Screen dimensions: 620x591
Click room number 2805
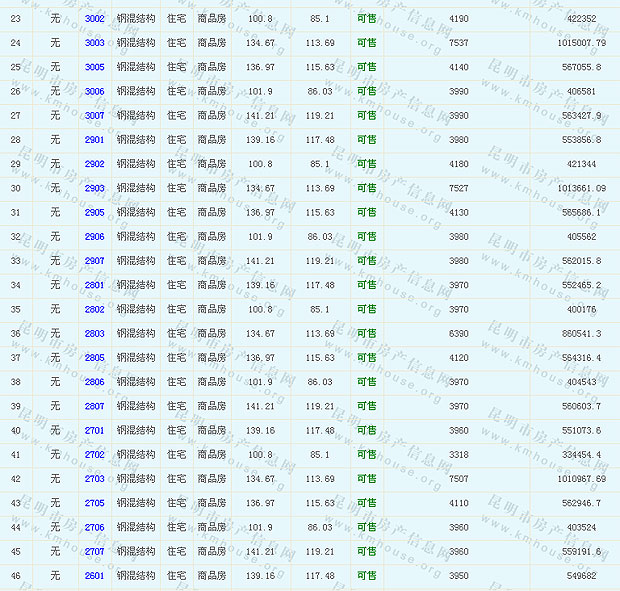click(x=94, y=358)
